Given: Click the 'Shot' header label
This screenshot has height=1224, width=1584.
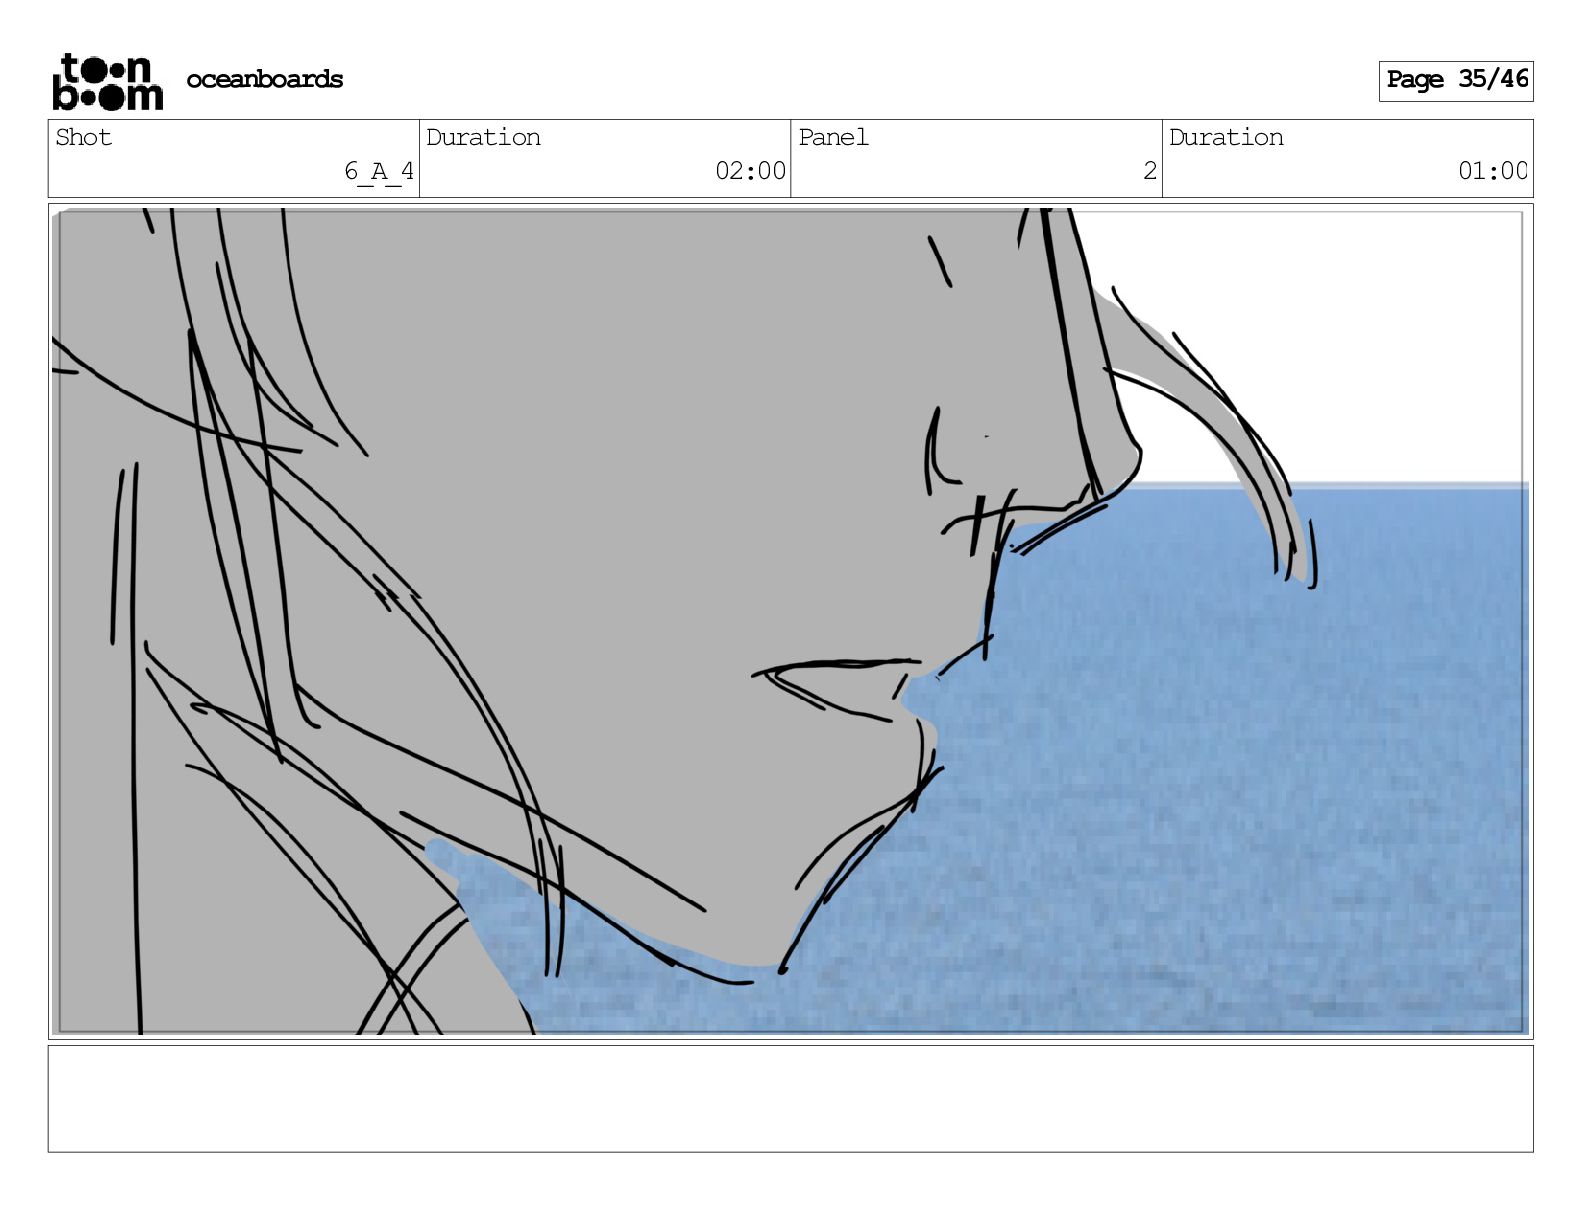Looking at the screenshot, I should point(84,137).
